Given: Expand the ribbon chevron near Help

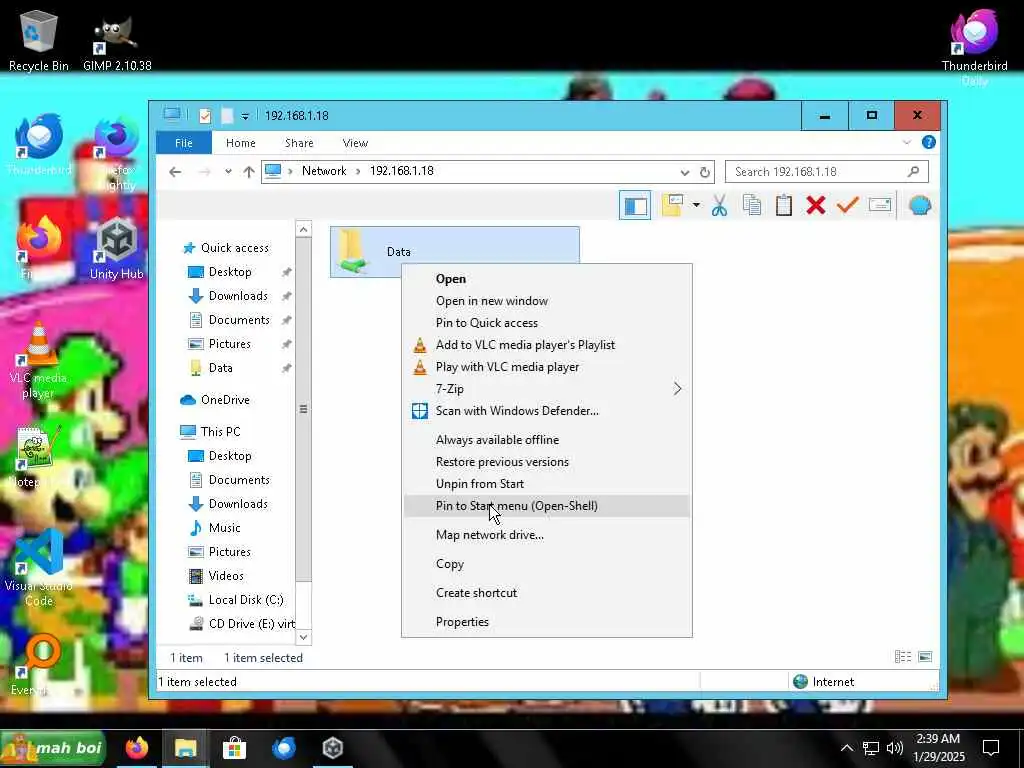Looking at the screenshot, I should (x=906, y=142).
